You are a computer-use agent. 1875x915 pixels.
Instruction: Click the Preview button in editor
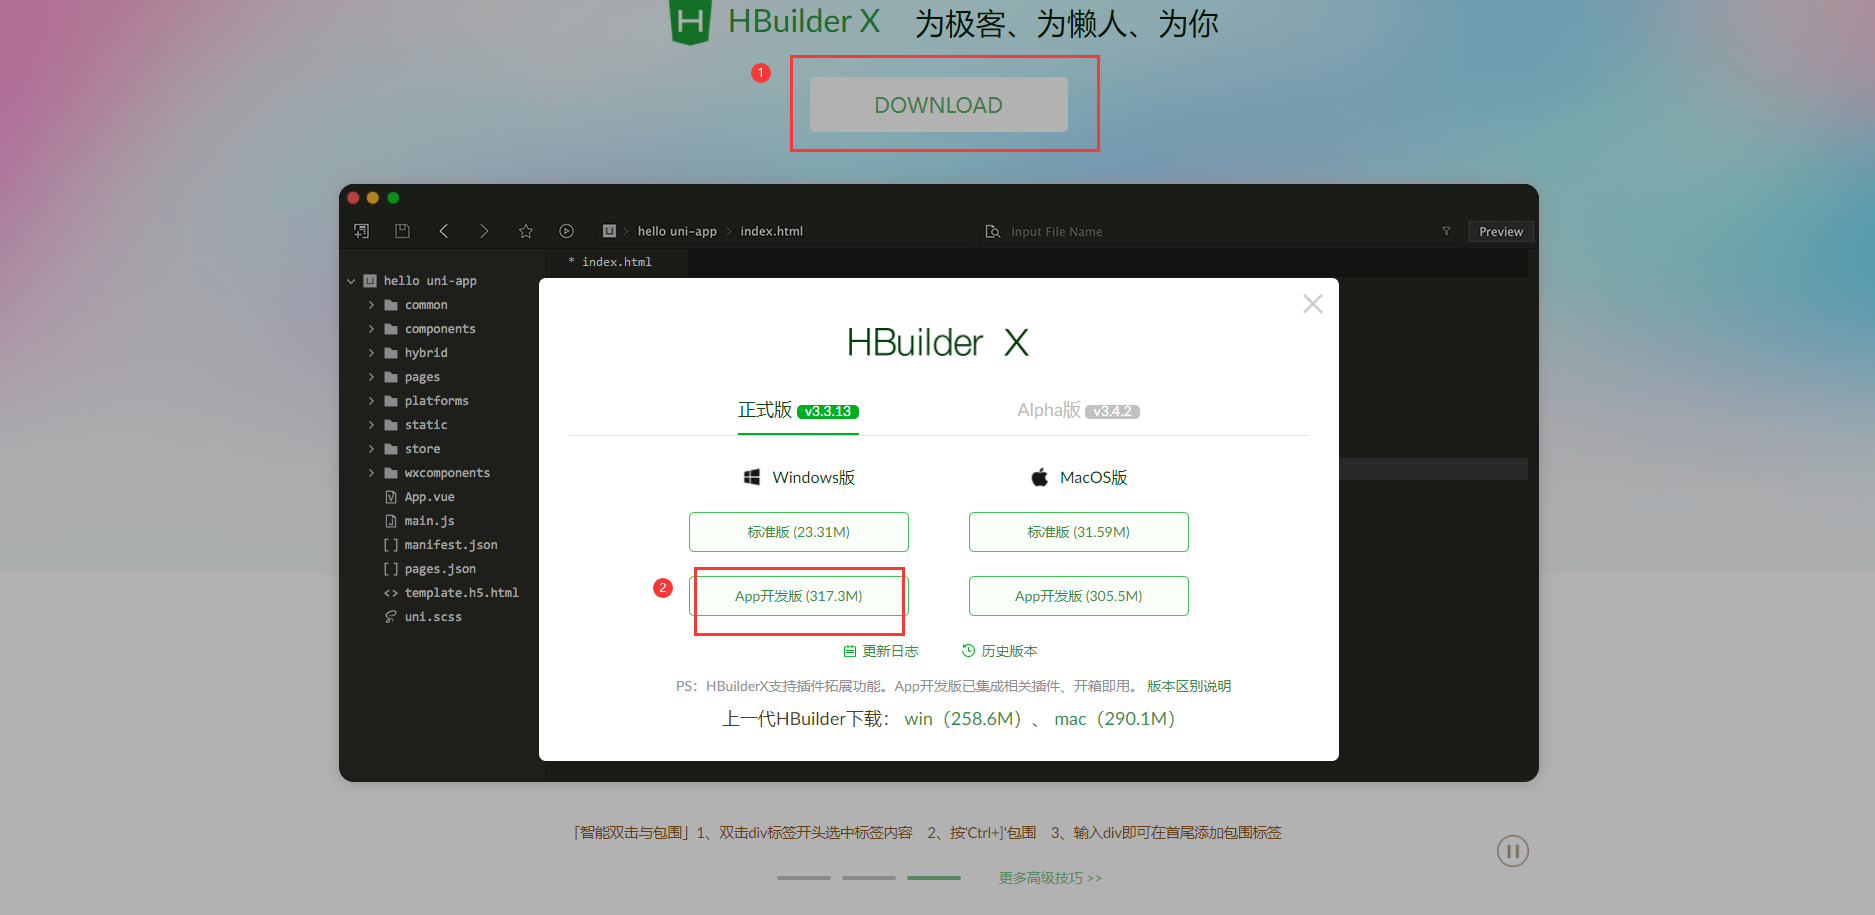(x=1501, y=231)
